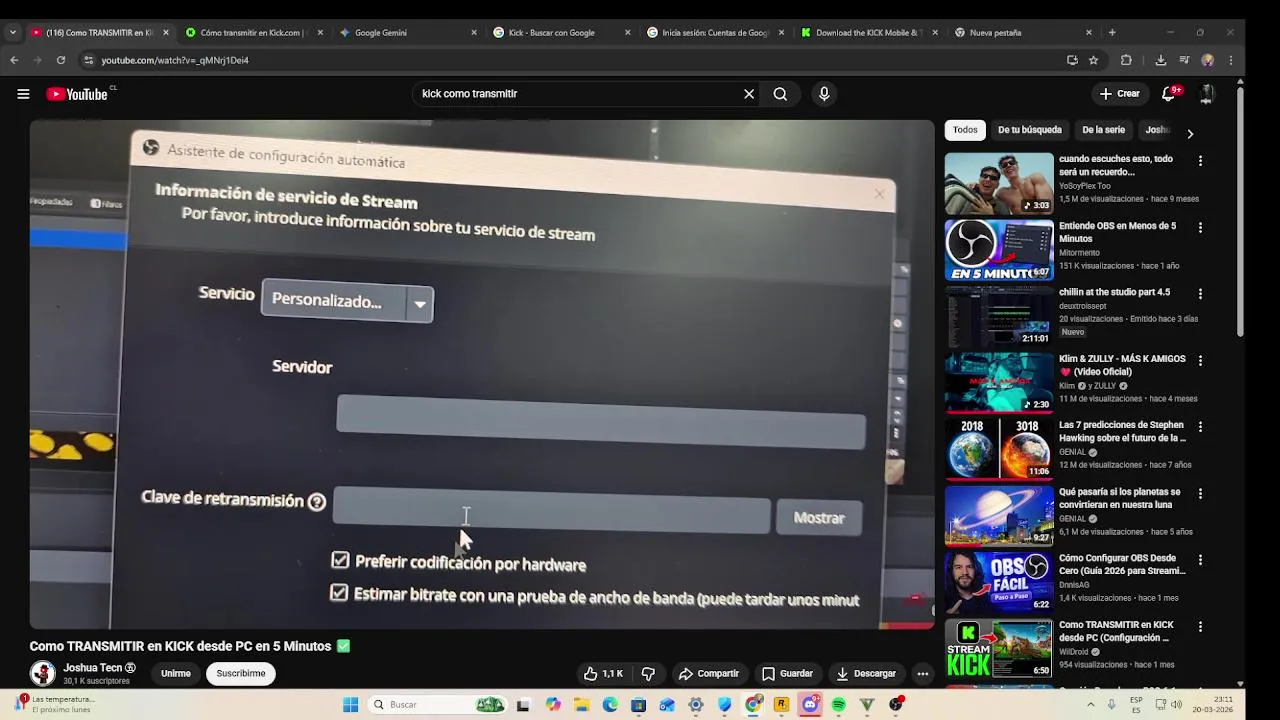This screenshot has width=1280, height=720.
Task: Dislike the video
Action: (x=648, y=674)
